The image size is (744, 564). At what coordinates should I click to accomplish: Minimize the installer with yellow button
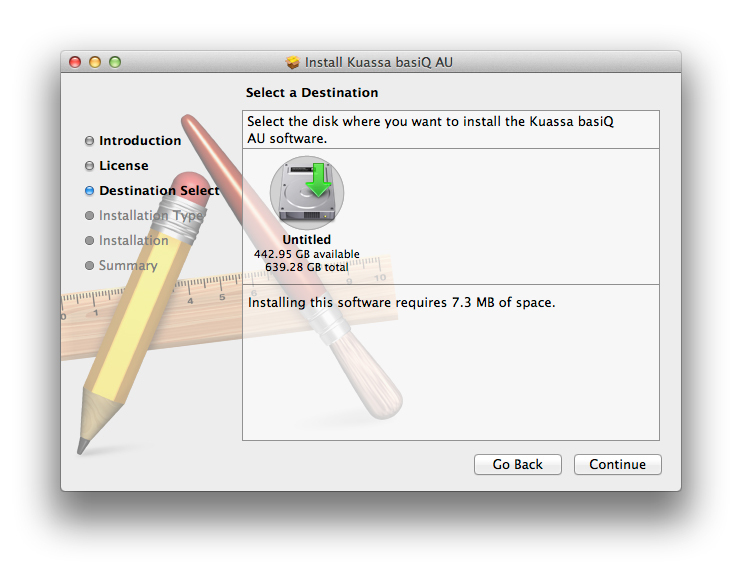tap(95, 62)
